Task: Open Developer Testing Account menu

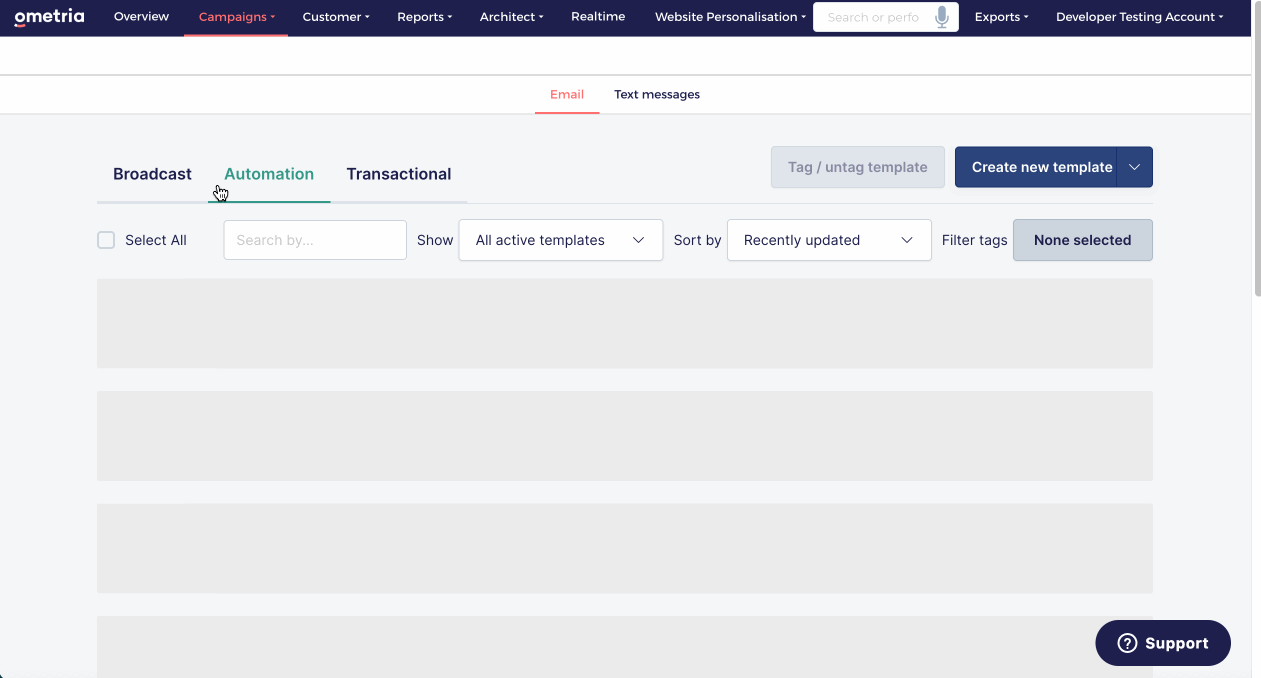Action: tap(1140, 17)
